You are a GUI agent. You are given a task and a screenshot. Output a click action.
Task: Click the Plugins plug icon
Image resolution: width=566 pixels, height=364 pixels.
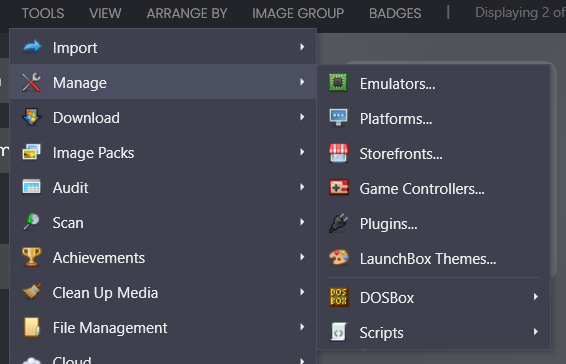click(338, 223)
